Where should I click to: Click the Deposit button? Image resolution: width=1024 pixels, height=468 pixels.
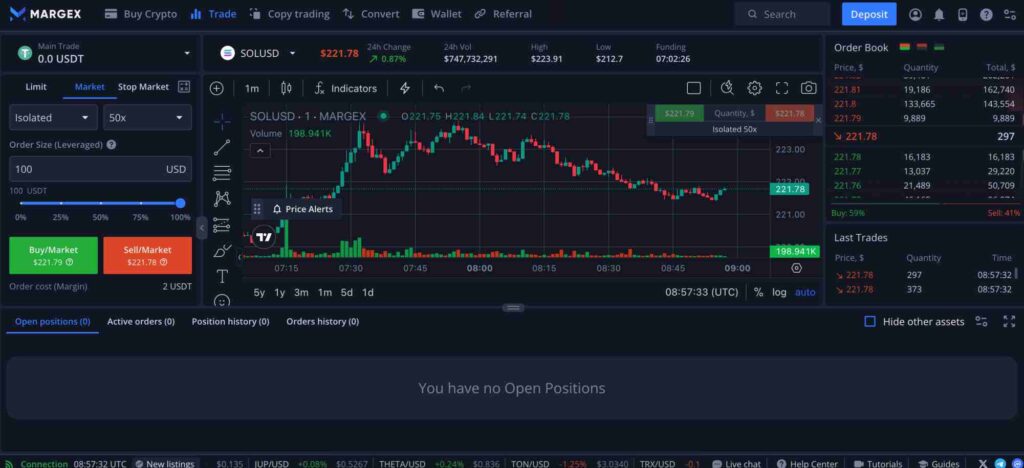pyautogui.click(x=869, y=14)
